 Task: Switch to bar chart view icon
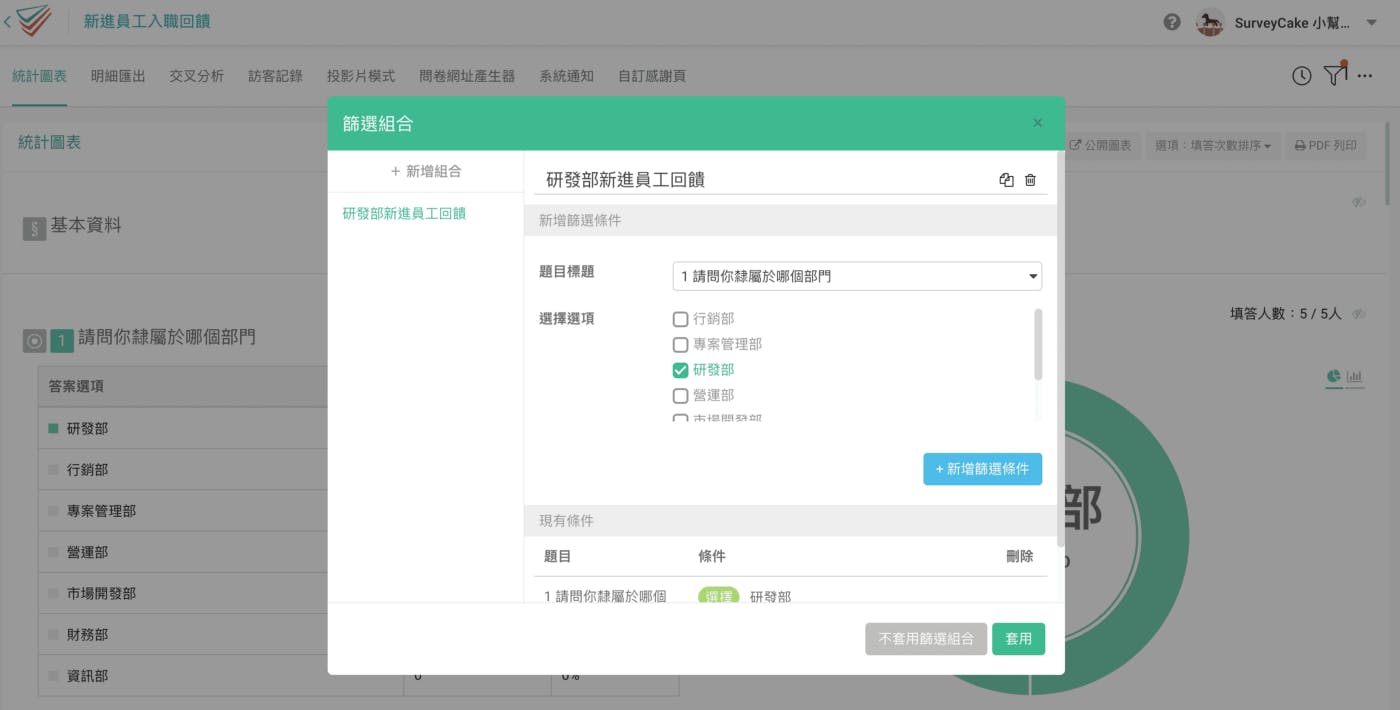[1355, 377]
